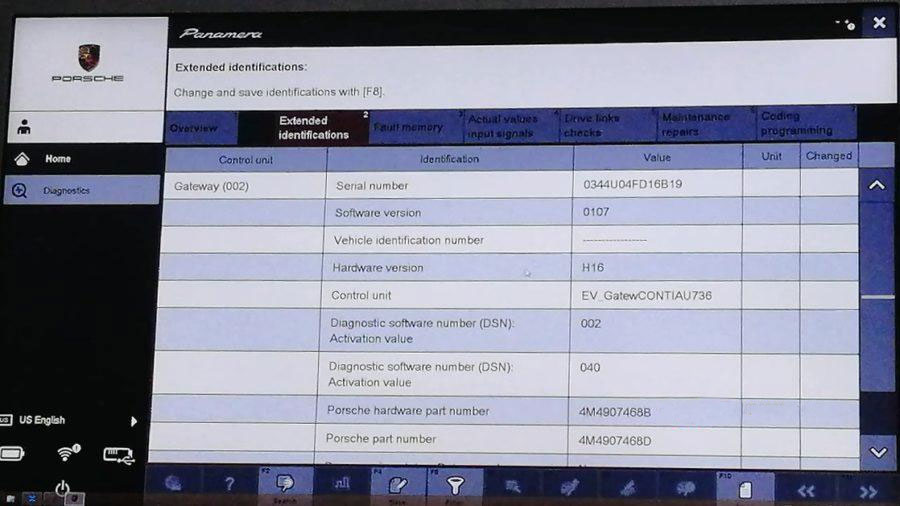Click the Porsche app taskbar icon

click(75, 499)
